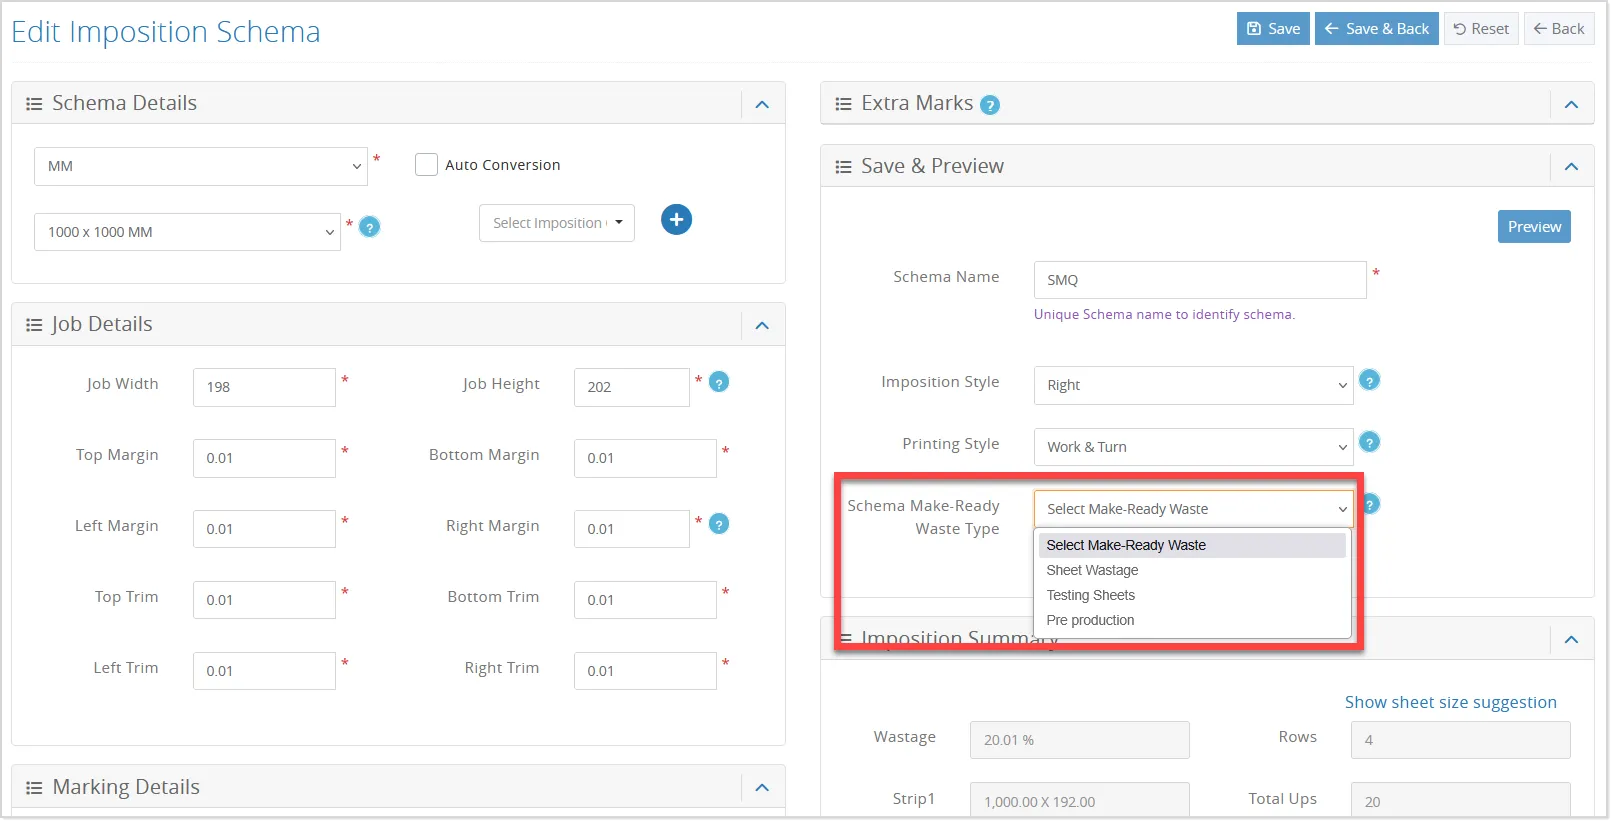1613x823 pixels.
Task: Open the Printing Style Work & Turn dropdown
Action: (x=1193, y=447)
